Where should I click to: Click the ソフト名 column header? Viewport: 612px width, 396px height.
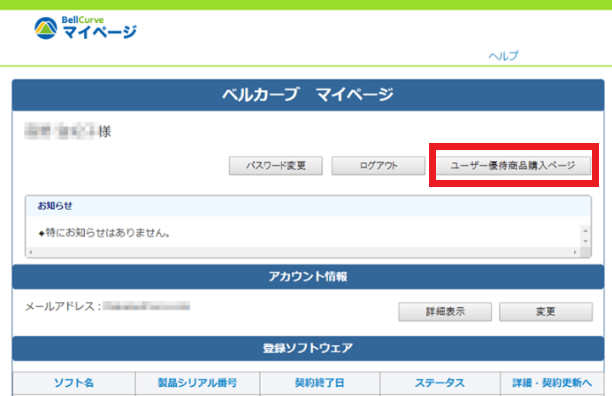pyautogui.click(x=74, y=383)
